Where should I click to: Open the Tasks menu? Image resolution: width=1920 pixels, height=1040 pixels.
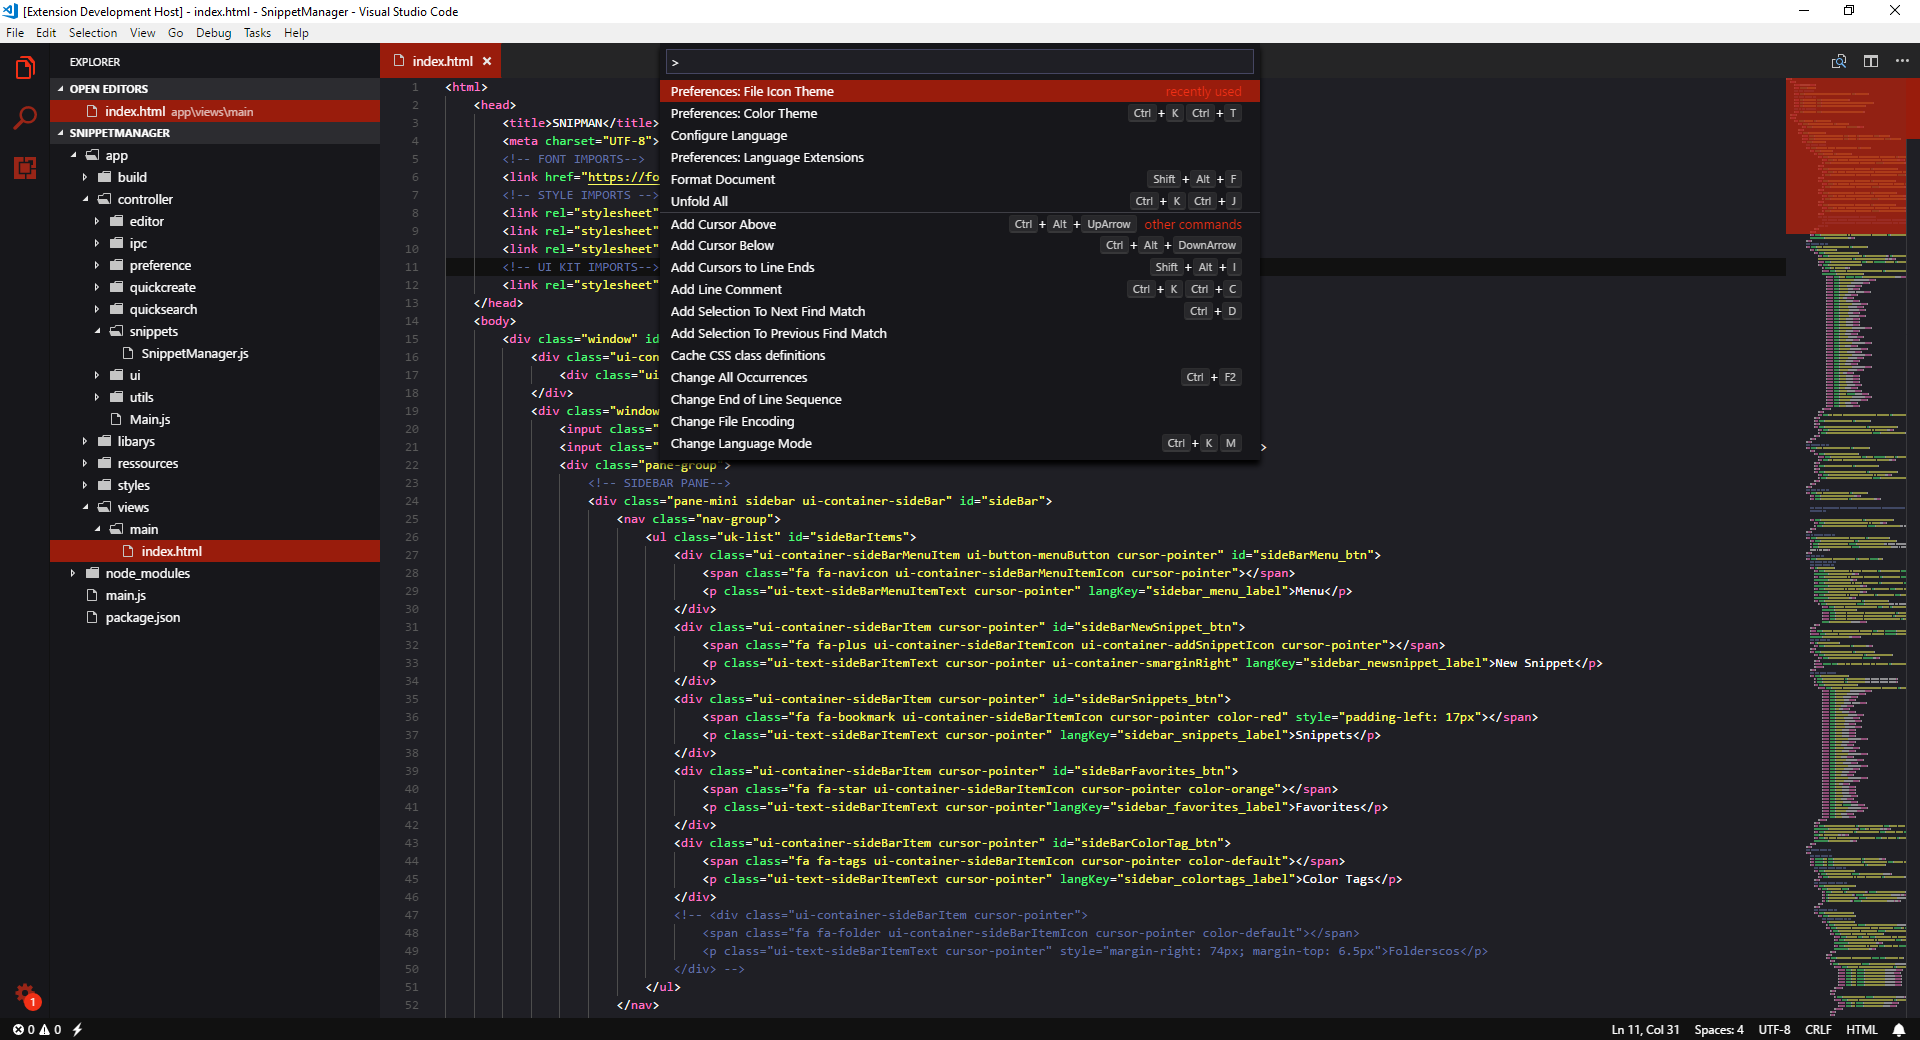(x=257, y=33)
